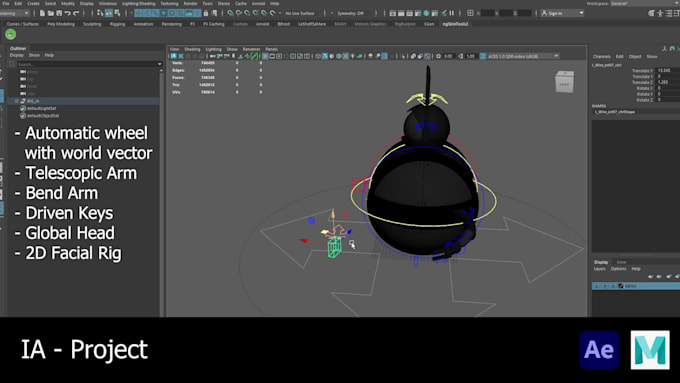The height and width of the screenshot is (383, 680).
Task: Open the Outliner Show menu
Action: coord(34,56)
